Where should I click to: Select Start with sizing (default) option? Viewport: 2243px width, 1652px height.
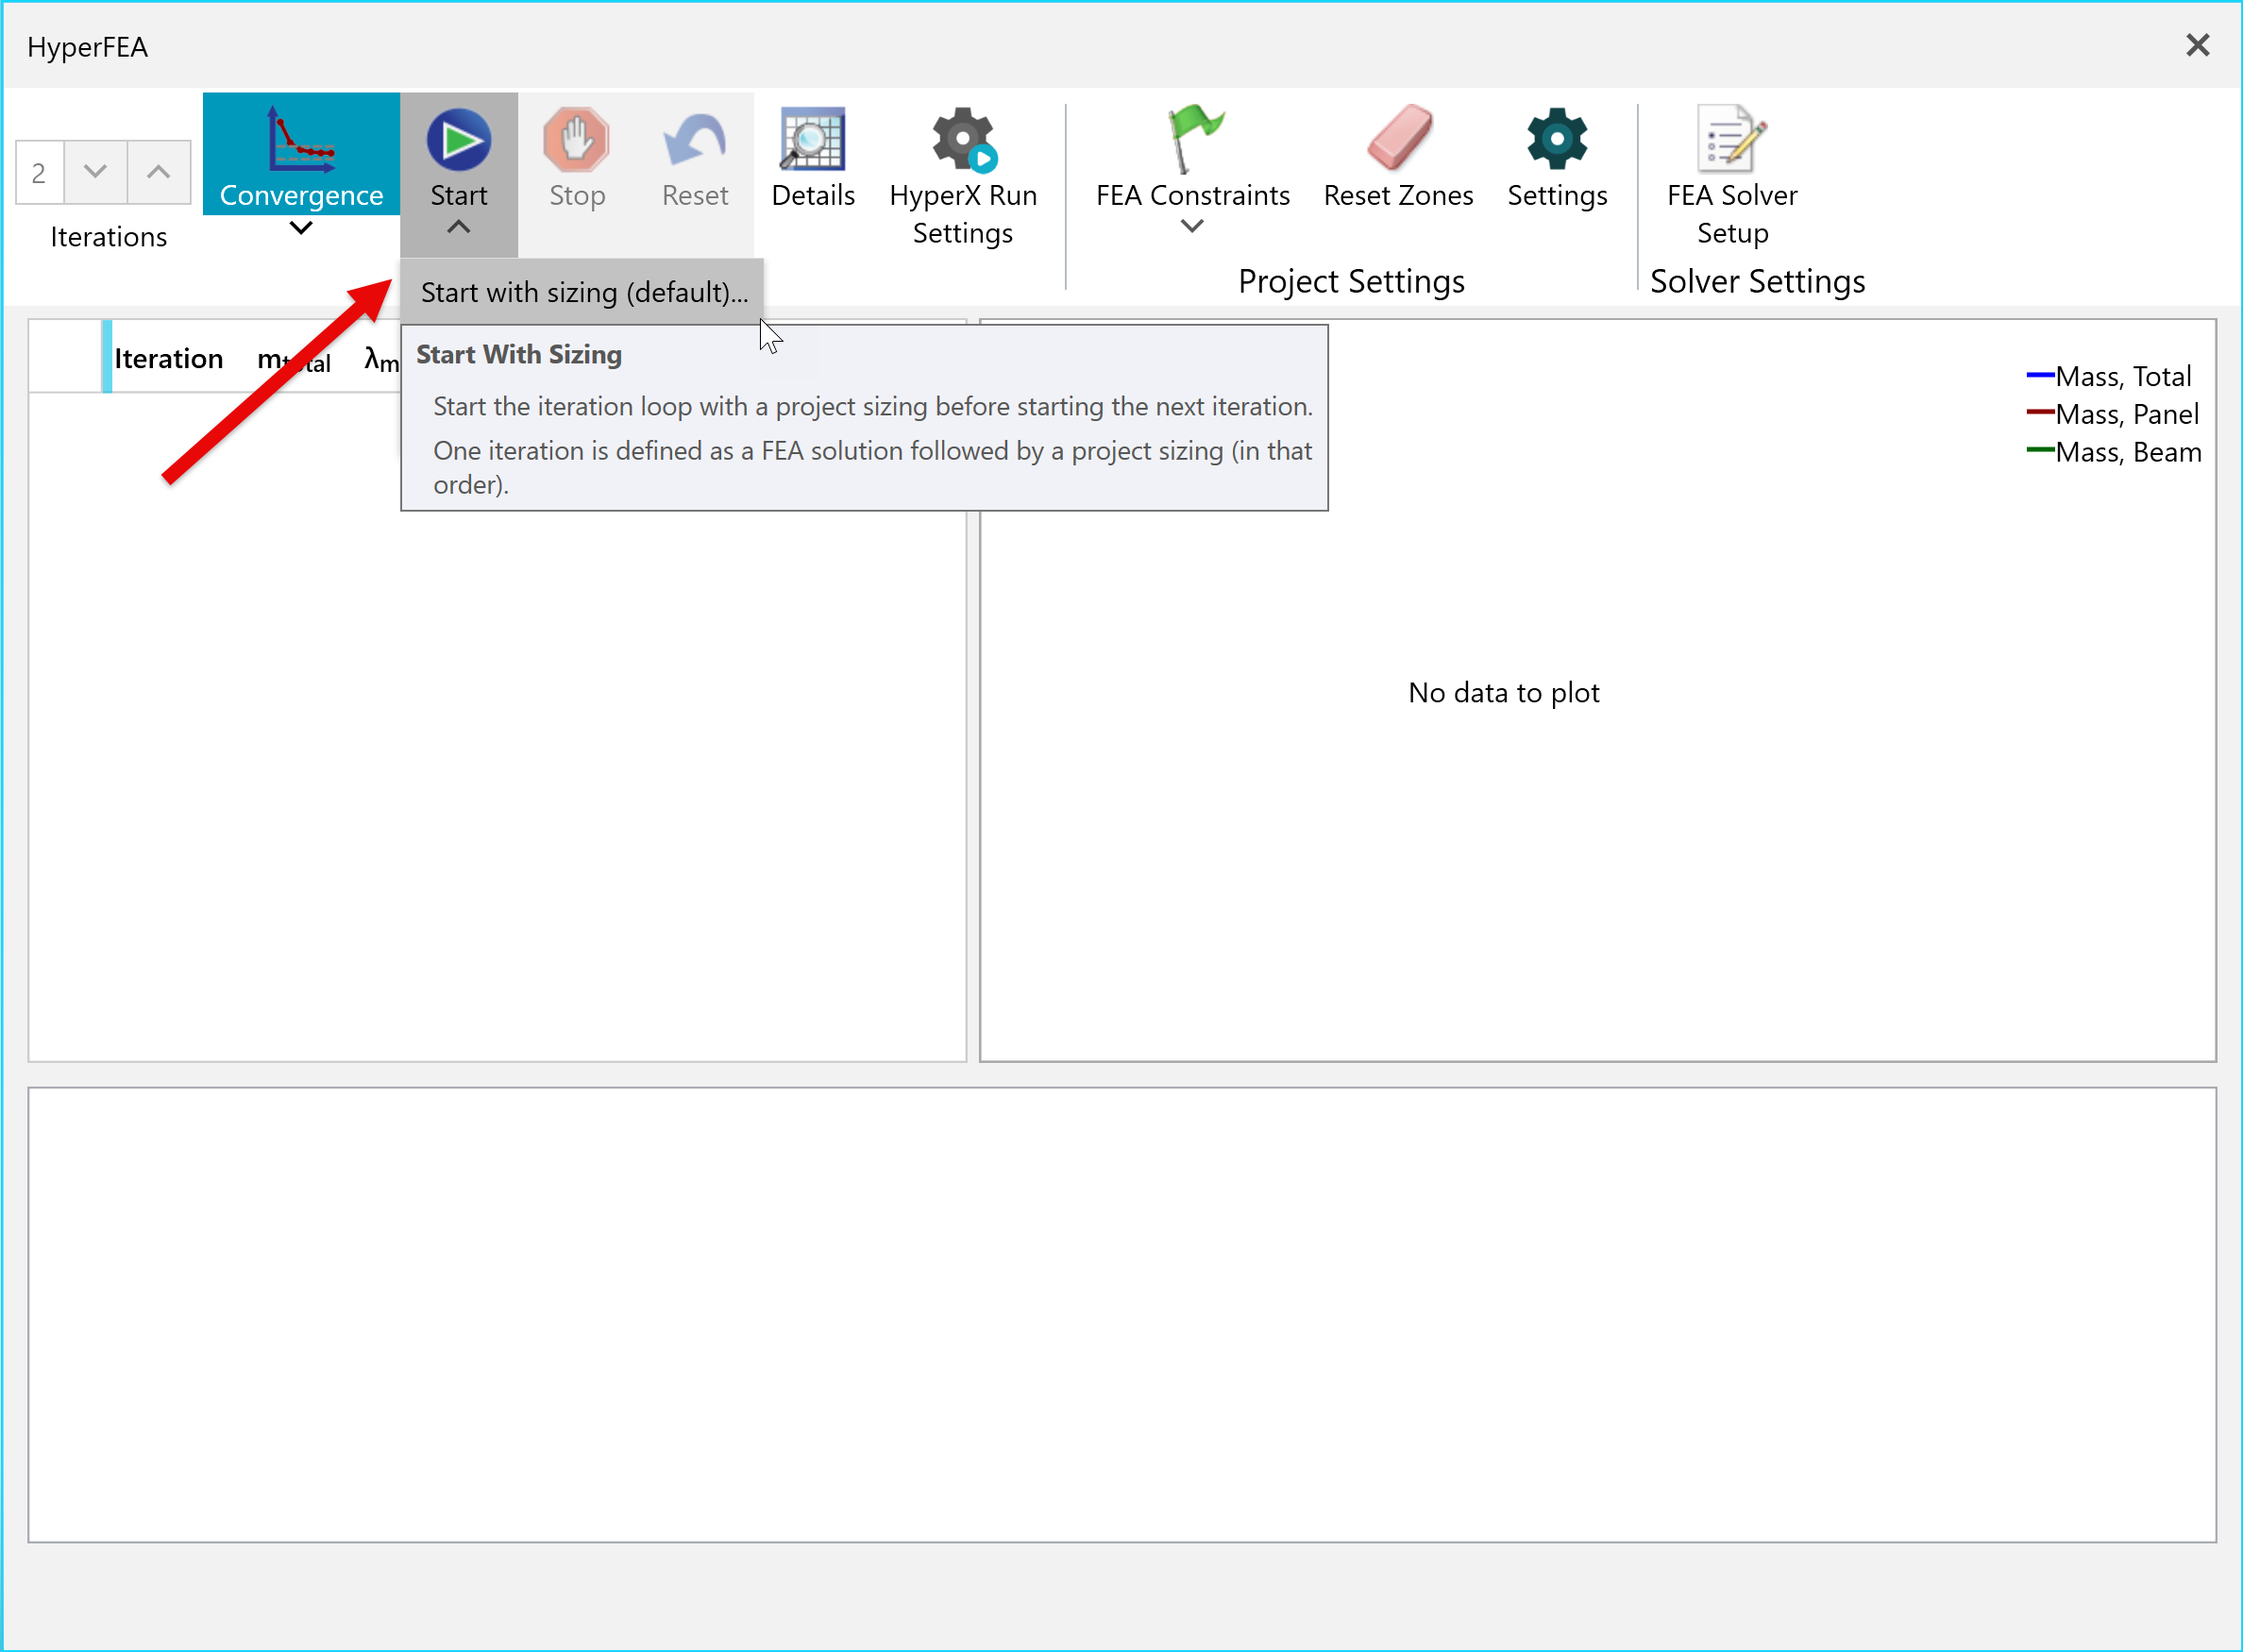[584, 292]
